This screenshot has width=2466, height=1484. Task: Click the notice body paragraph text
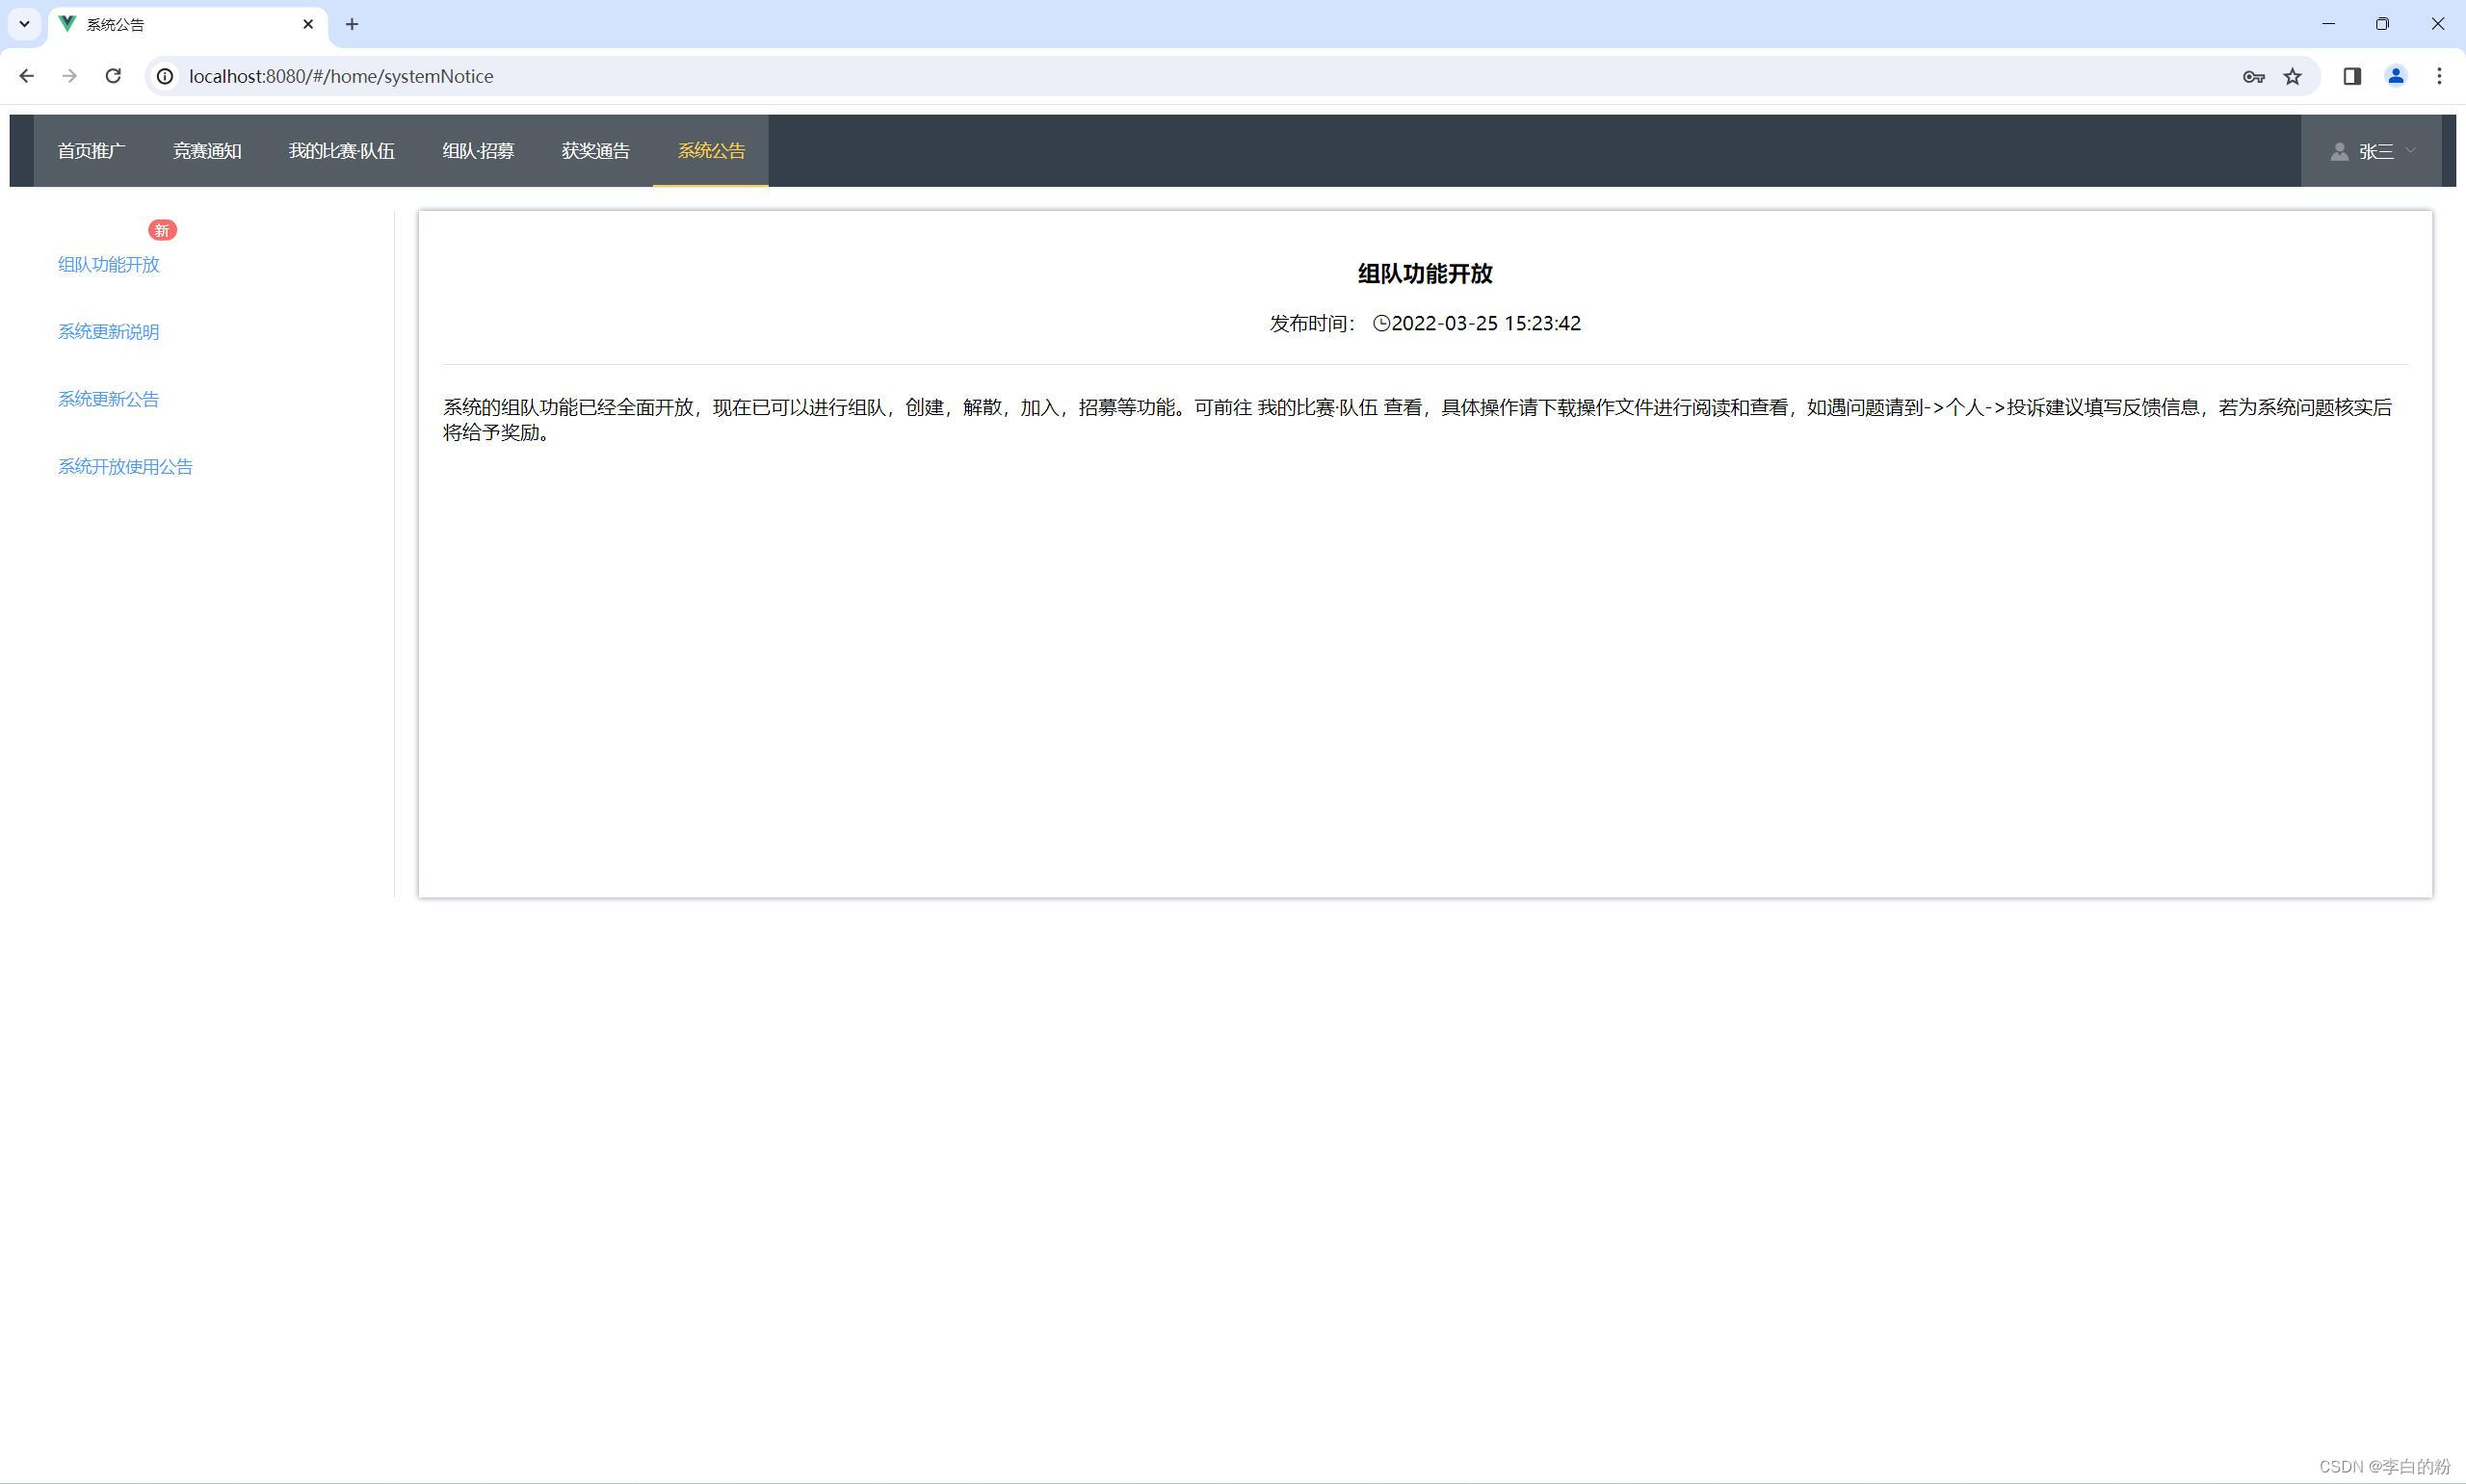coord(1417,420)
